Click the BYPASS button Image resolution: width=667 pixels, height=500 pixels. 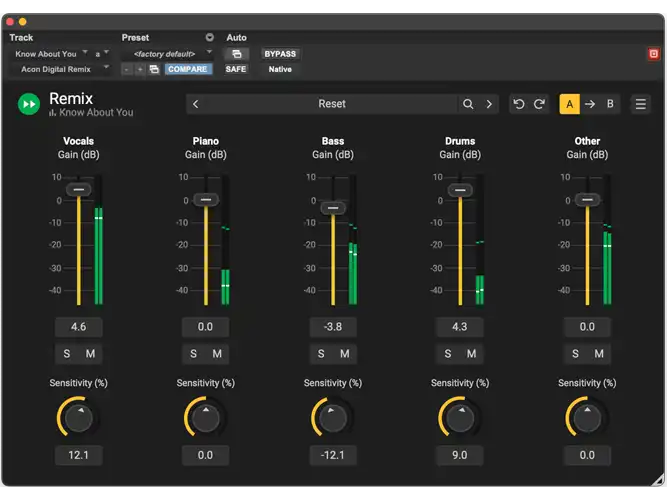pos(280,54)
